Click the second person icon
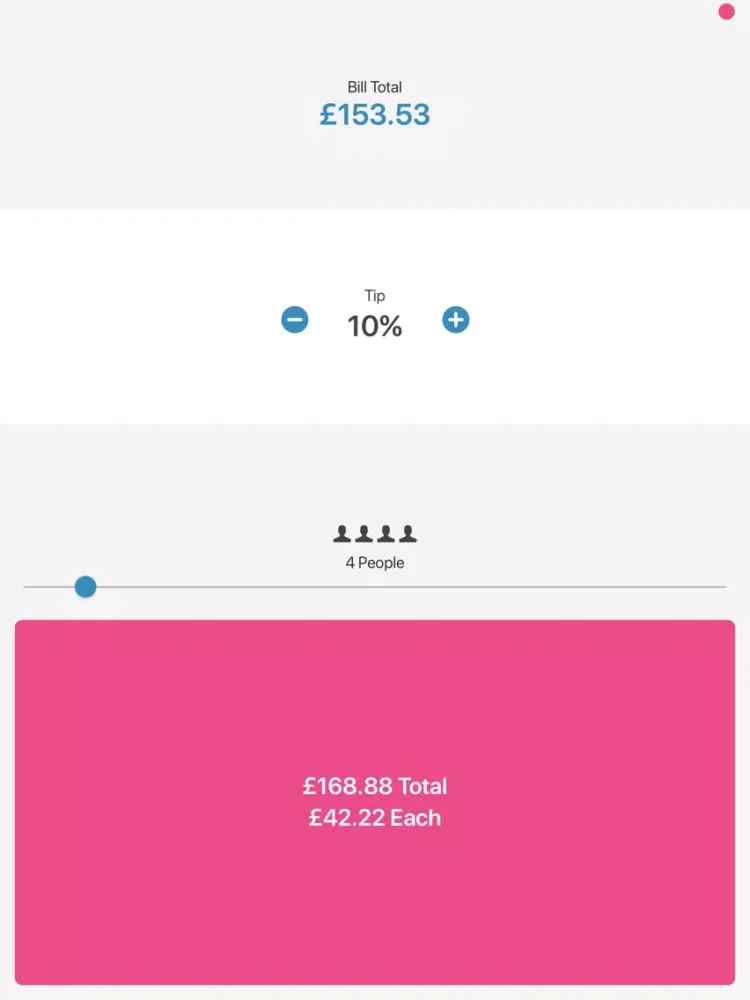The height and width of the screenshot is (1000, 750). (x=364, y=534)
